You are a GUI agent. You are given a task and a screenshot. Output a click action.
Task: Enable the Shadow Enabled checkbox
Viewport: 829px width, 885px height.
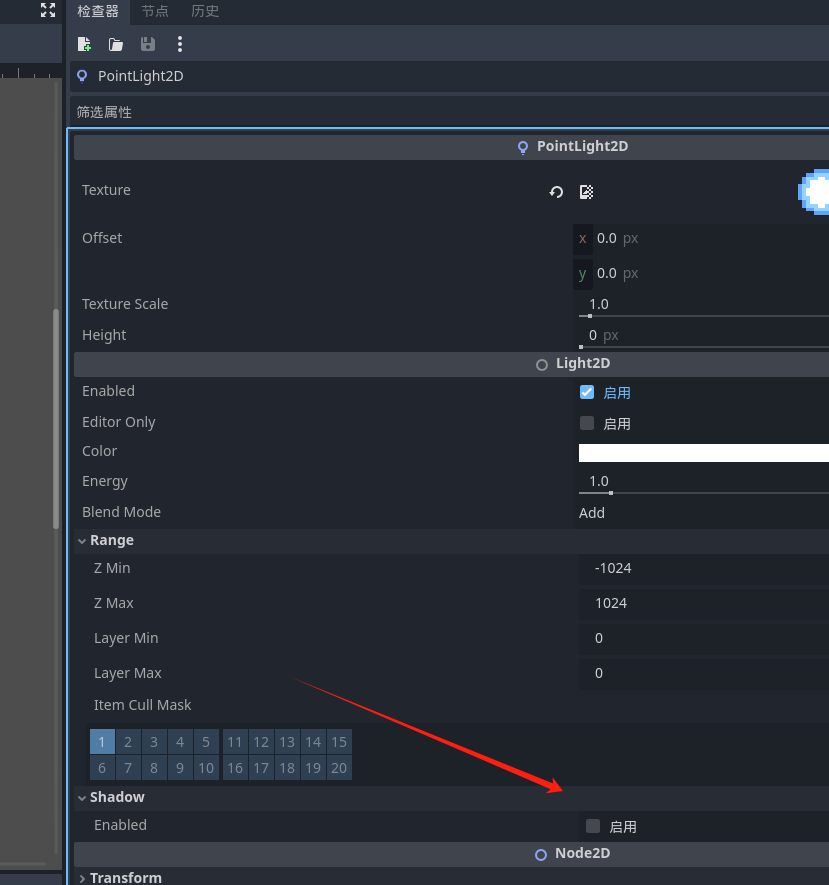point(593,826)
